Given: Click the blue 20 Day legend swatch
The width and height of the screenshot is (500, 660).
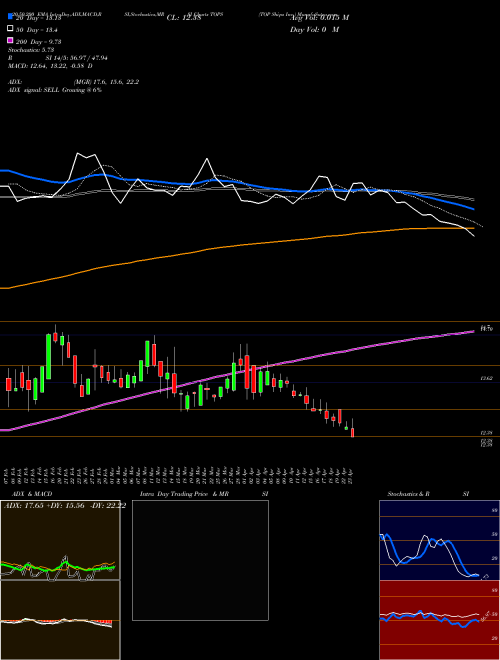Looking at the screenshot, I should tap(11, 17).
